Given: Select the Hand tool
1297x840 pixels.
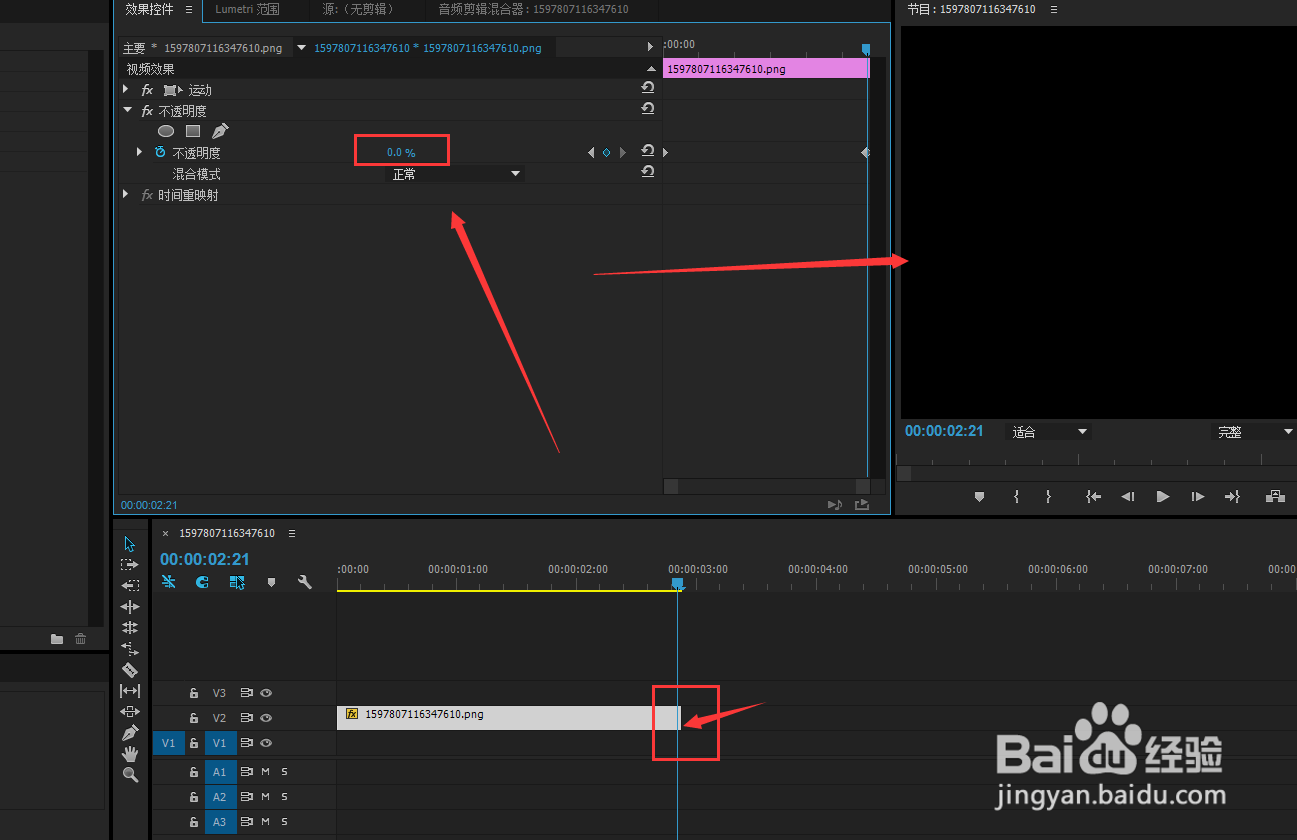Looking at the screenshot, I should [x=130, y=754].
